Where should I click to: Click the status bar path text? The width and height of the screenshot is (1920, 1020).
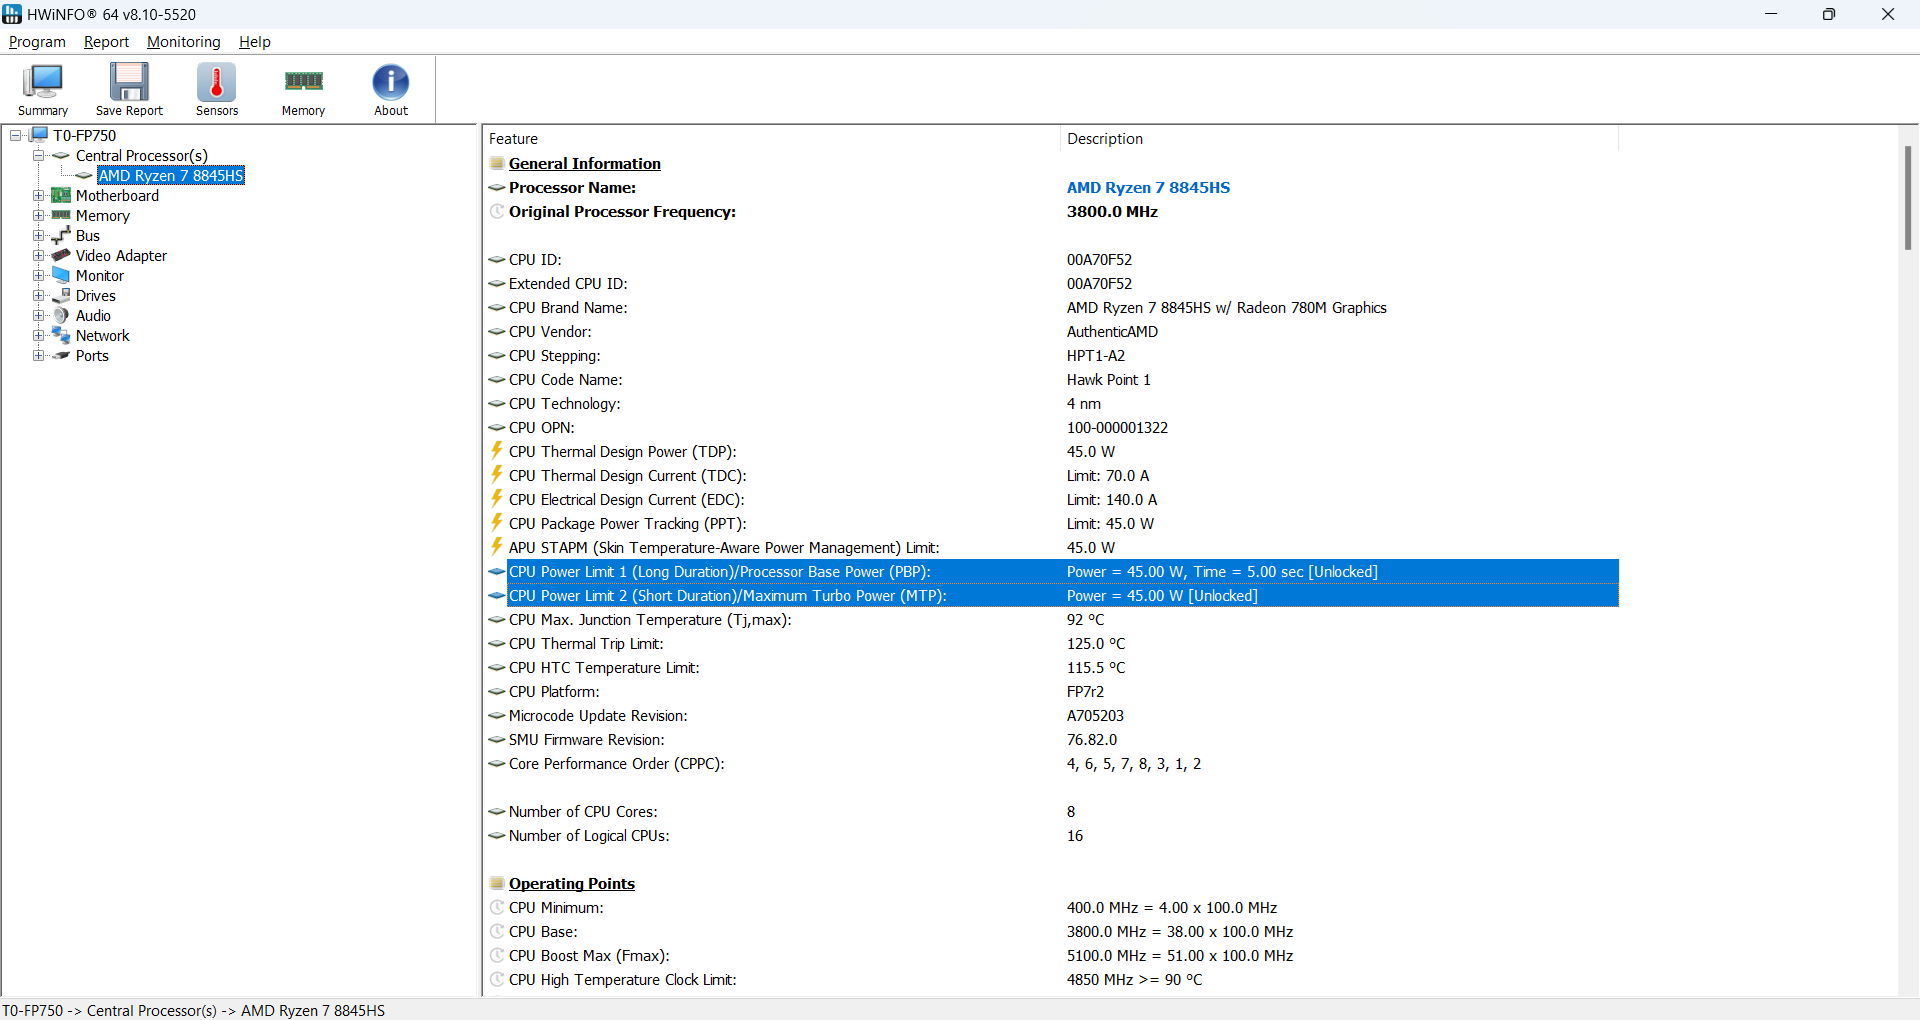(194, 1010)
